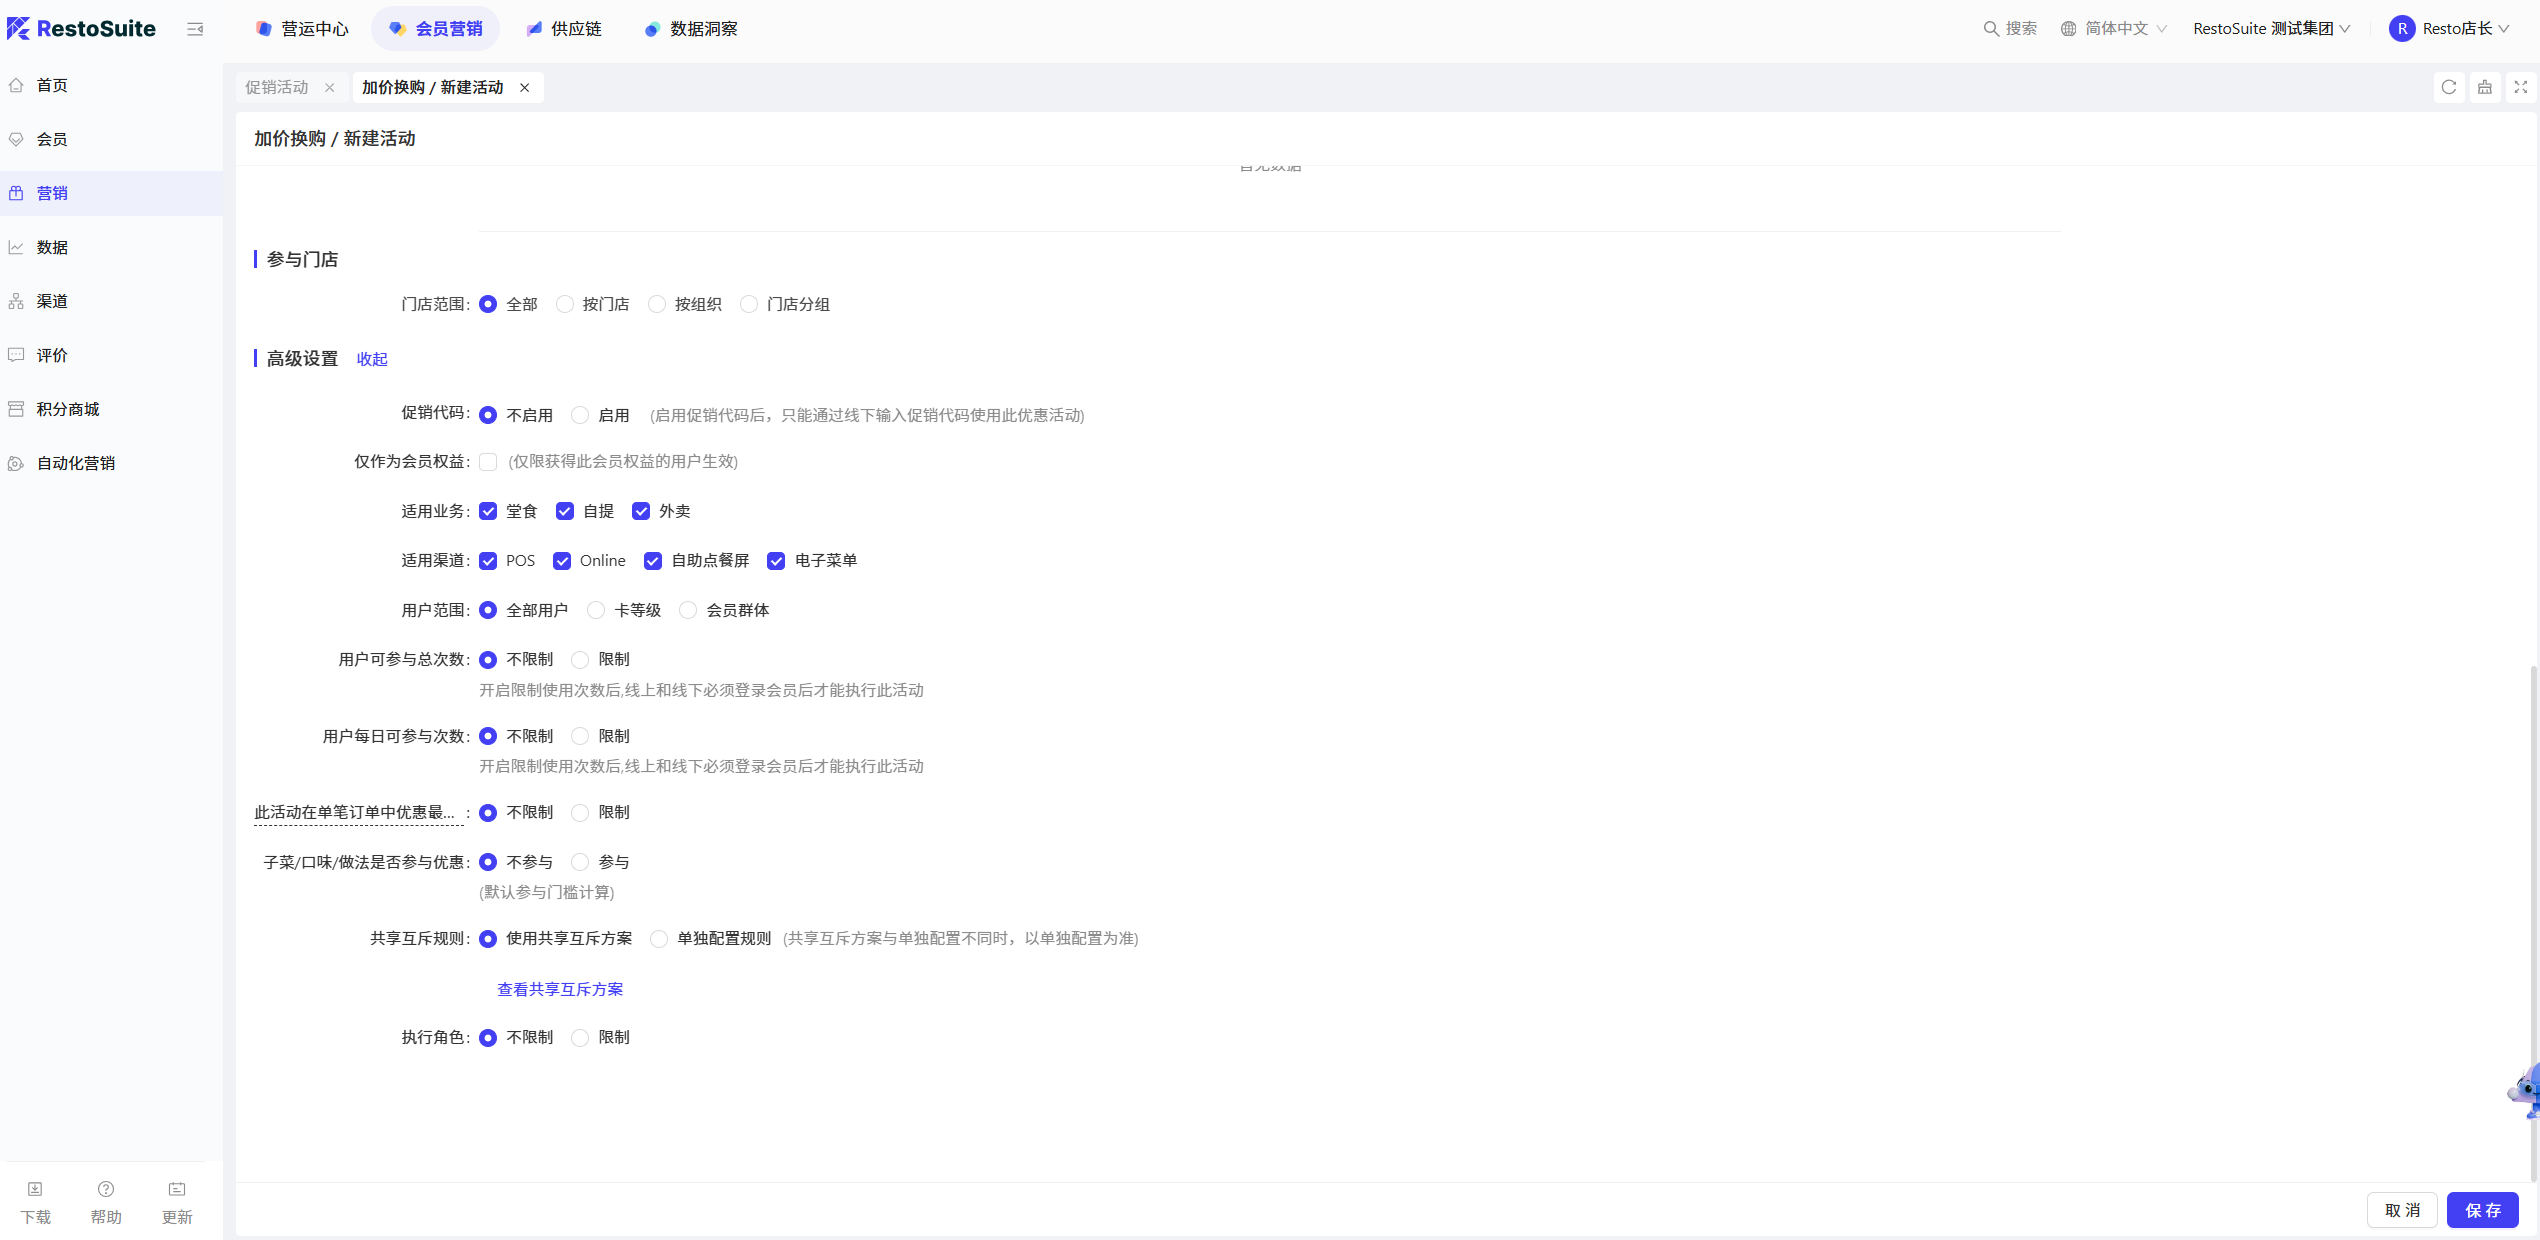Open the 查看共享互斥方案 link
This screenshot has height=1240, width=2540.
coord(560,989)
